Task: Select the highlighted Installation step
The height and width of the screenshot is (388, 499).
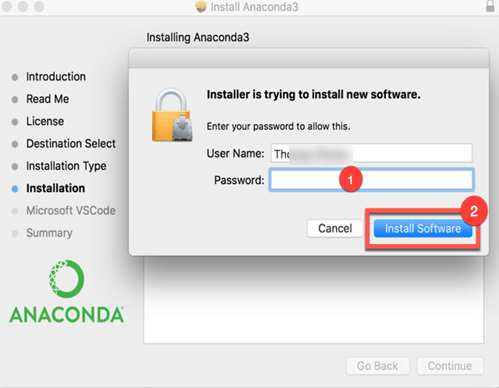Action: [55, 188]
